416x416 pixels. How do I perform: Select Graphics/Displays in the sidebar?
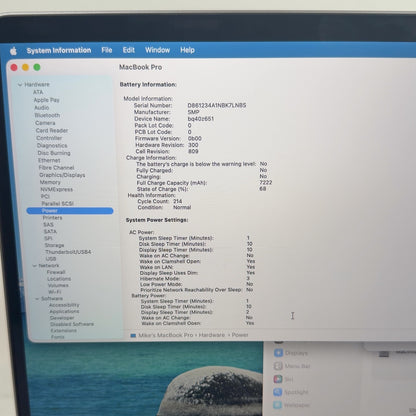click(x=62, y=175)
